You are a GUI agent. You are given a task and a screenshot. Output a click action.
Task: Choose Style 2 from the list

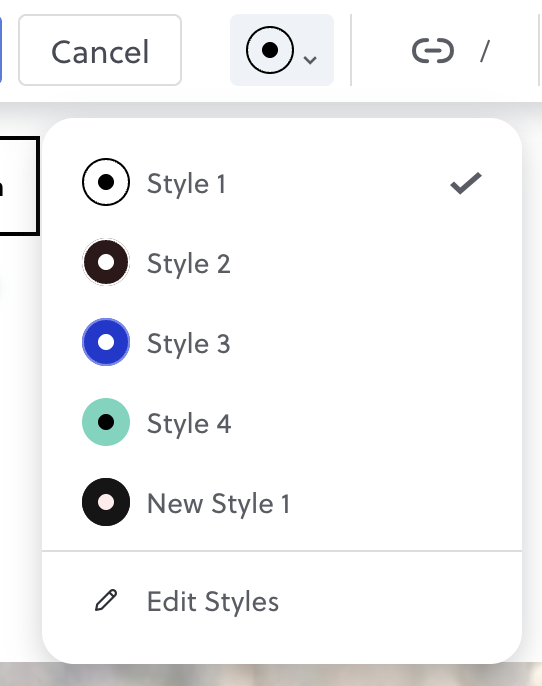click(x=282, y=262)
